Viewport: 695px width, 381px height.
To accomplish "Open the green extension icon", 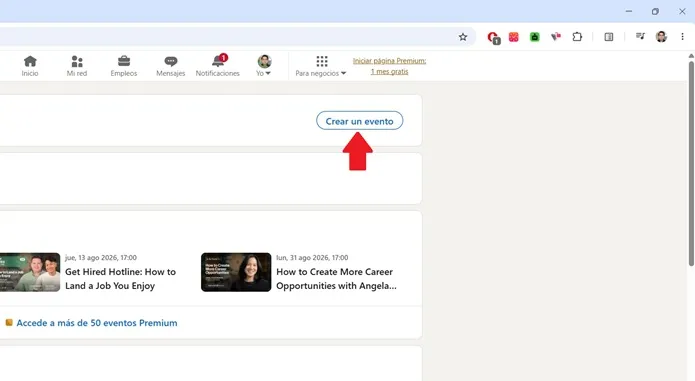I will point(535,37).
